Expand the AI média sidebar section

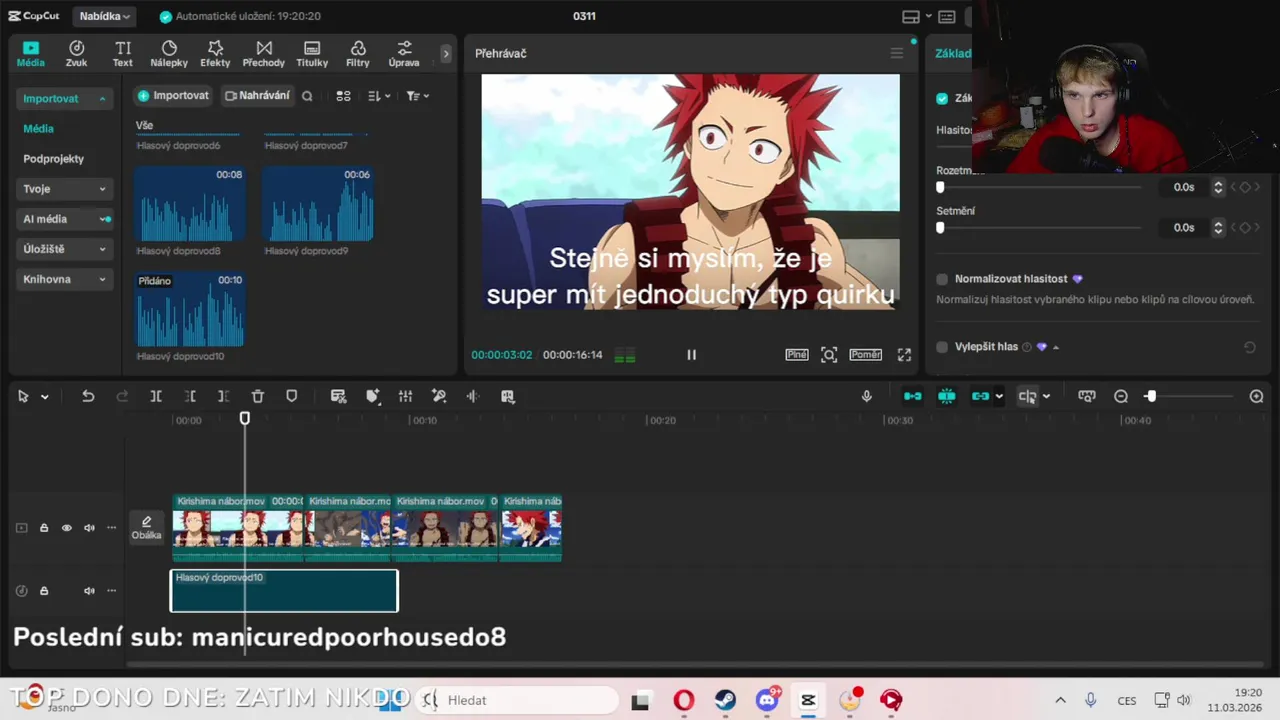65,219
